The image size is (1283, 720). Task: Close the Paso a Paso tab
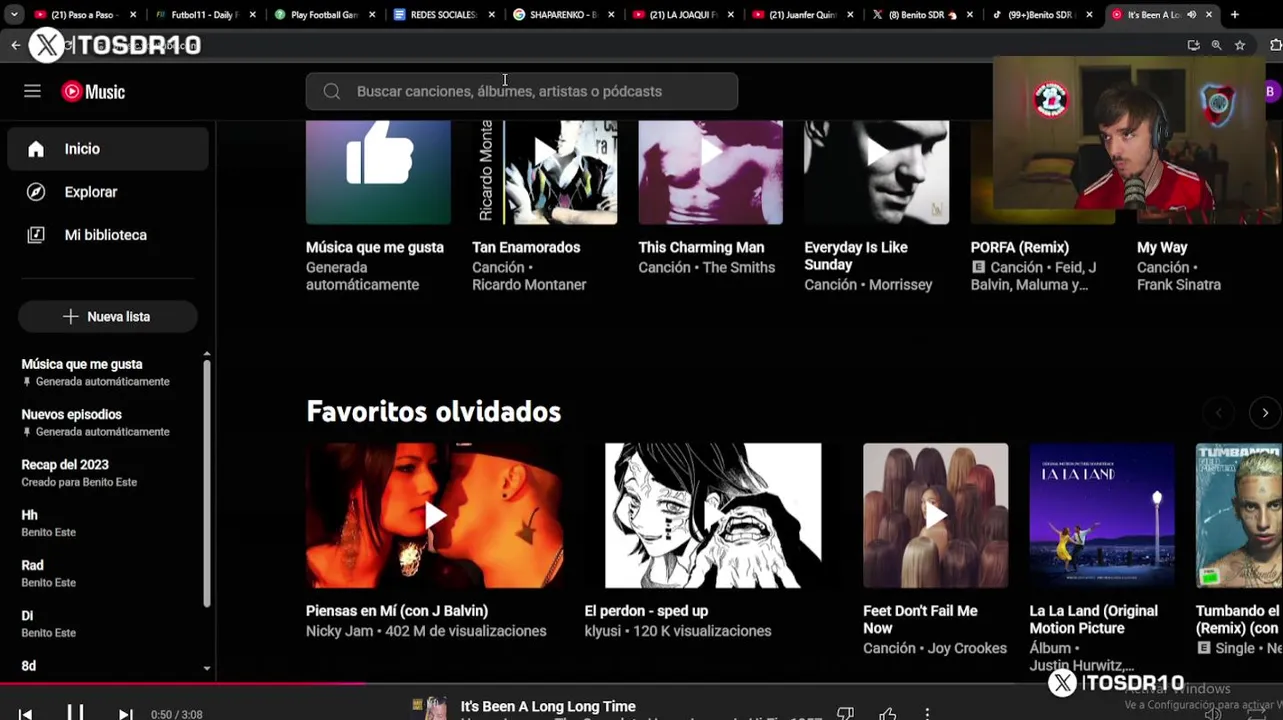click(133, 15)
